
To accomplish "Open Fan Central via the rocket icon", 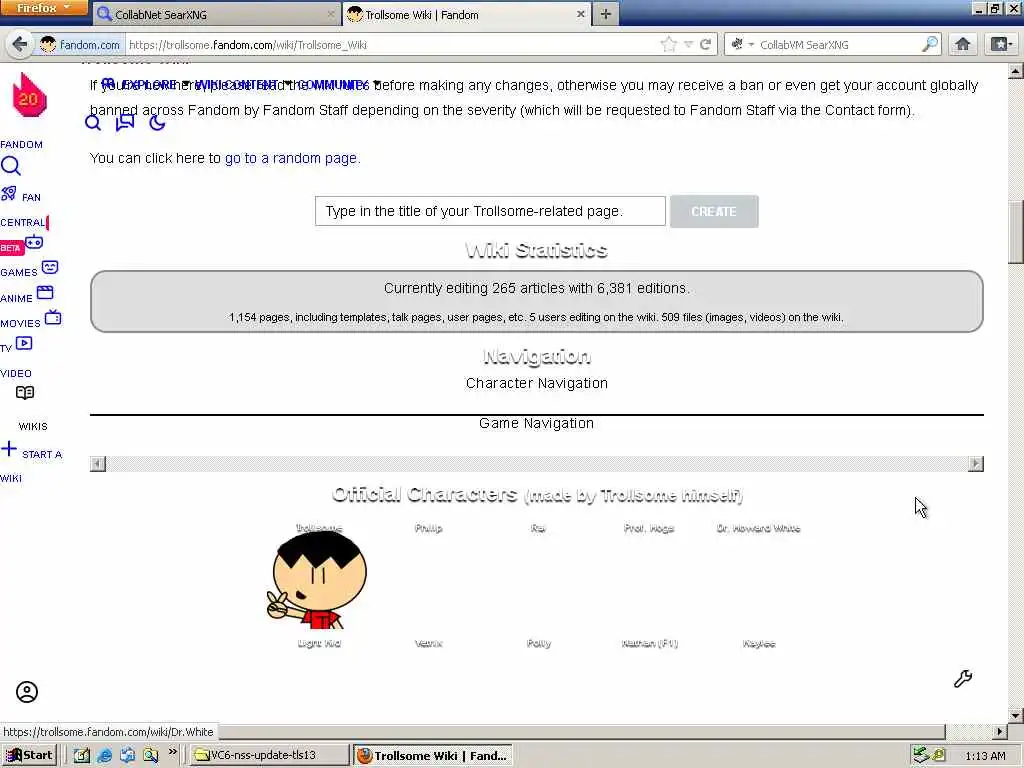I will pyautogui.click(x=8, y=193).
